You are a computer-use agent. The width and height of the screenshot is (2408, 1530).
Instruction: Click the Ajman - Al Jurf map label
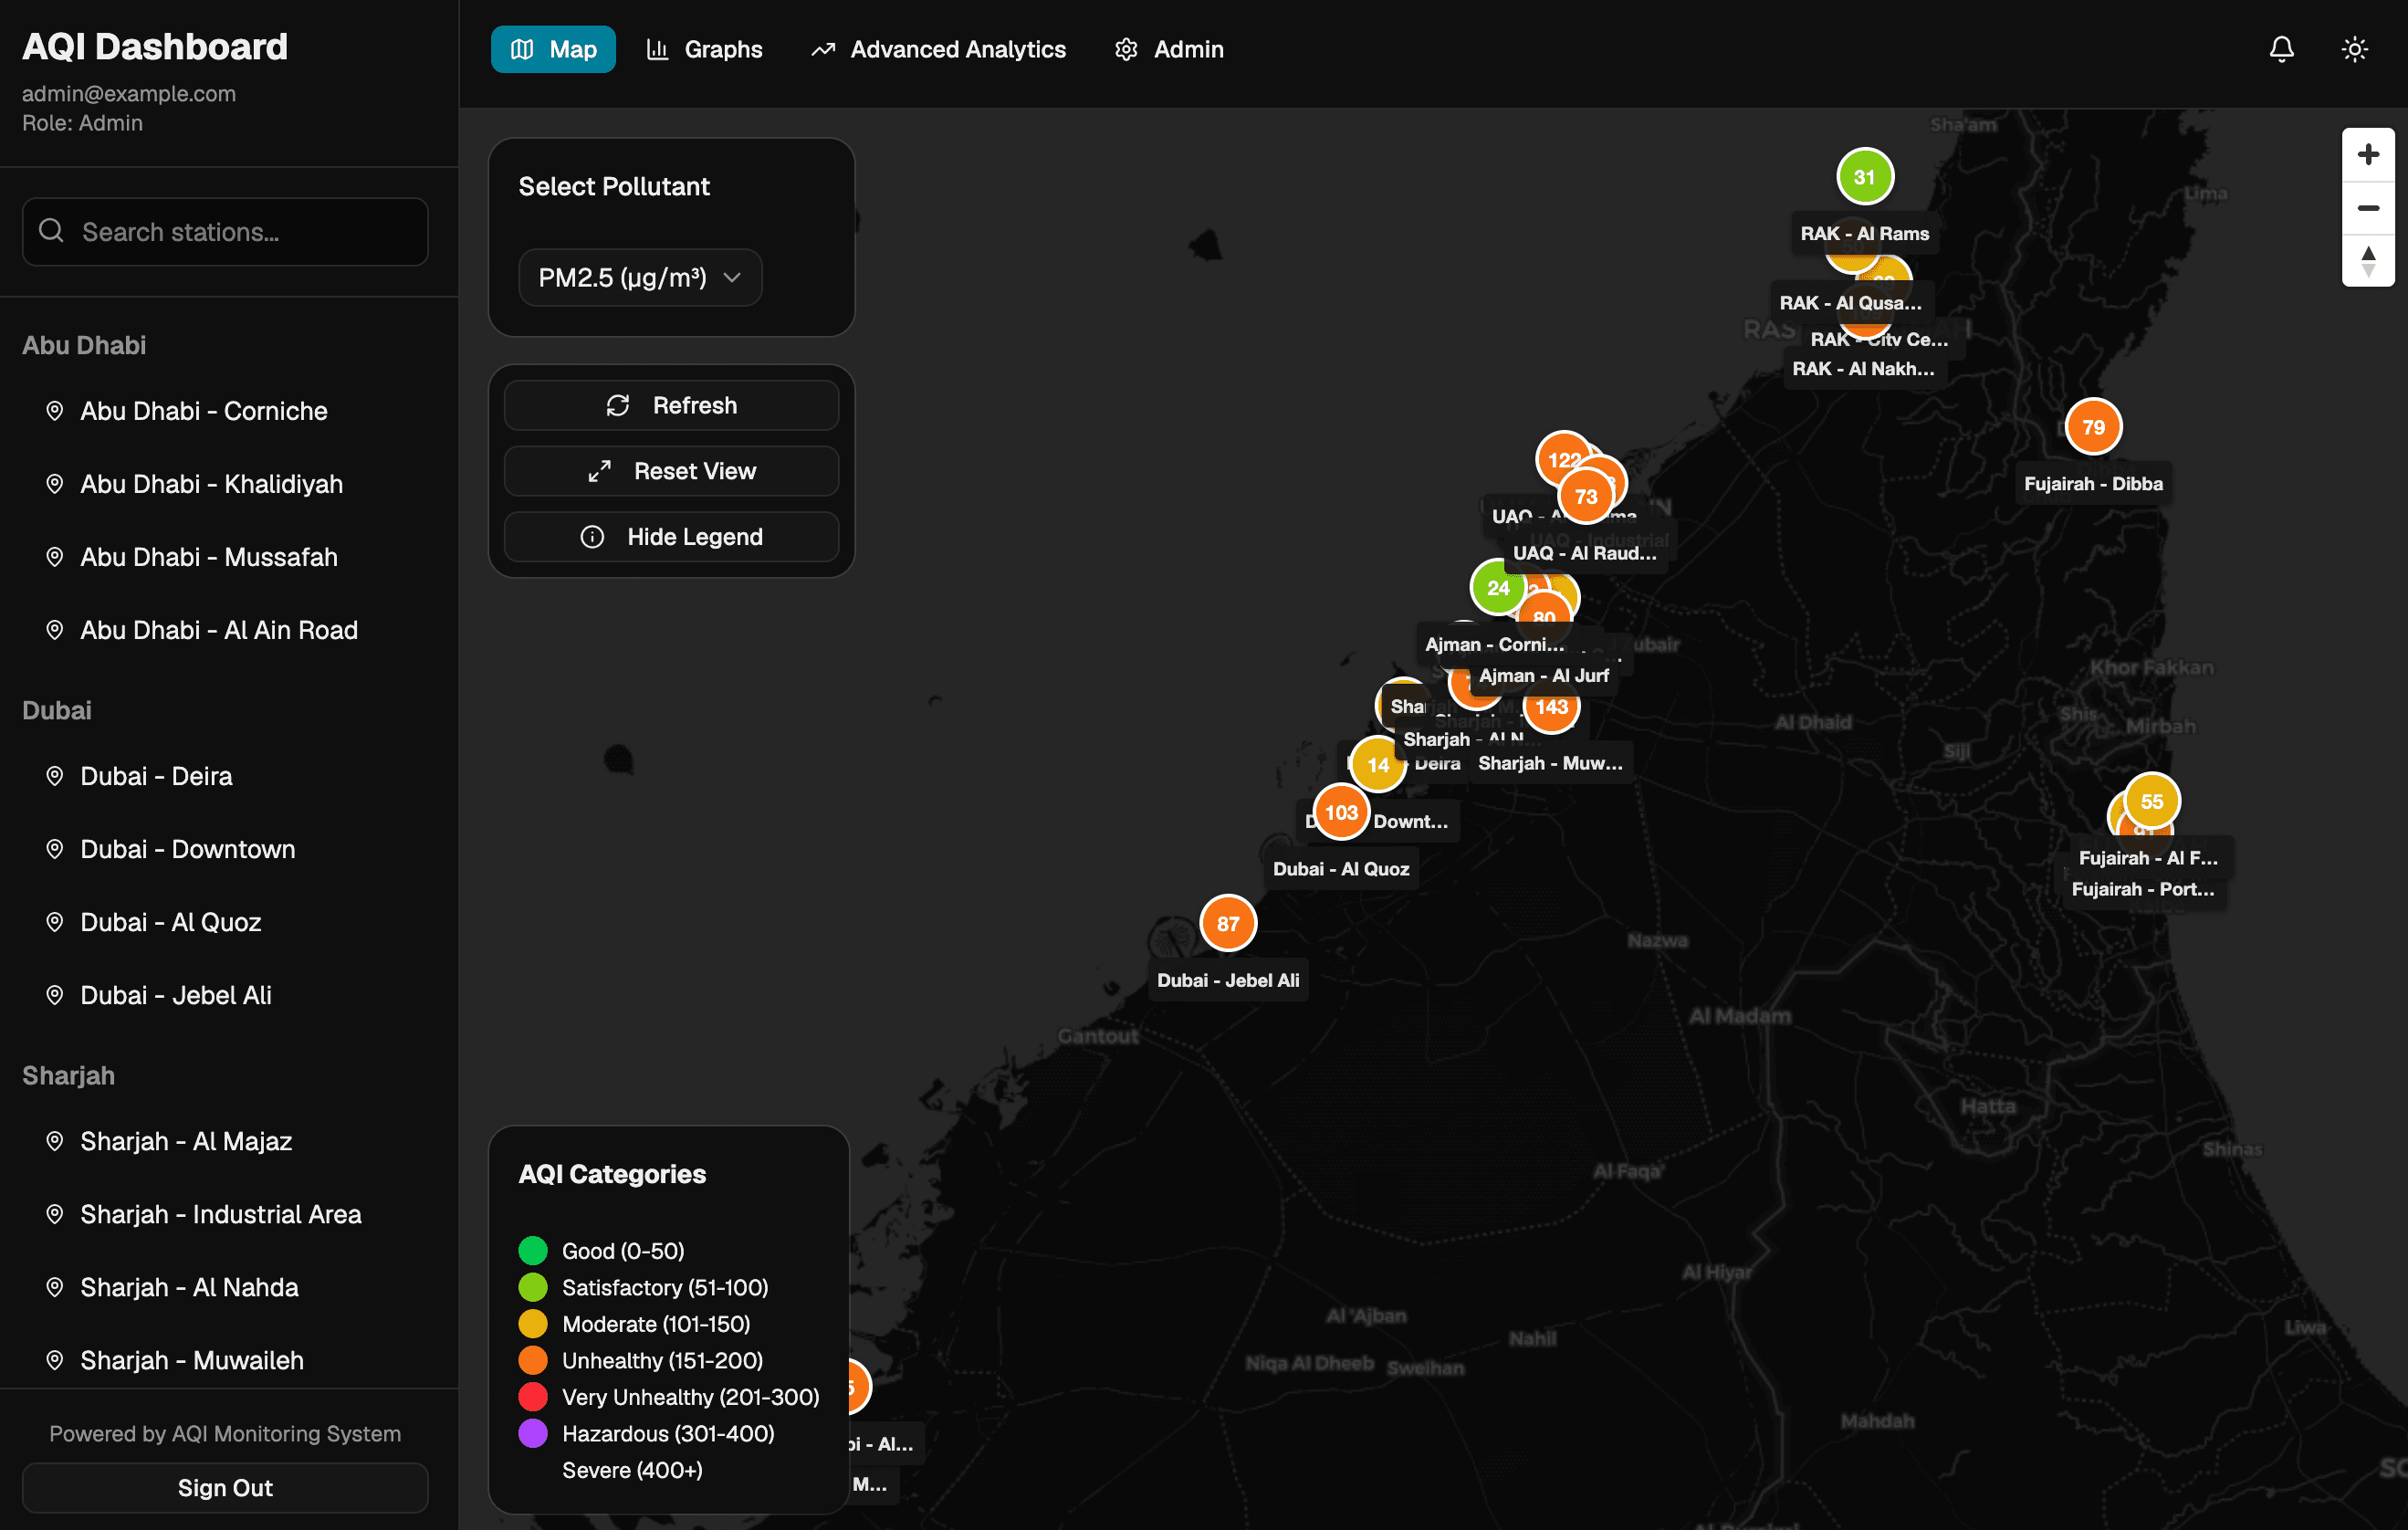coord(1544,676)
